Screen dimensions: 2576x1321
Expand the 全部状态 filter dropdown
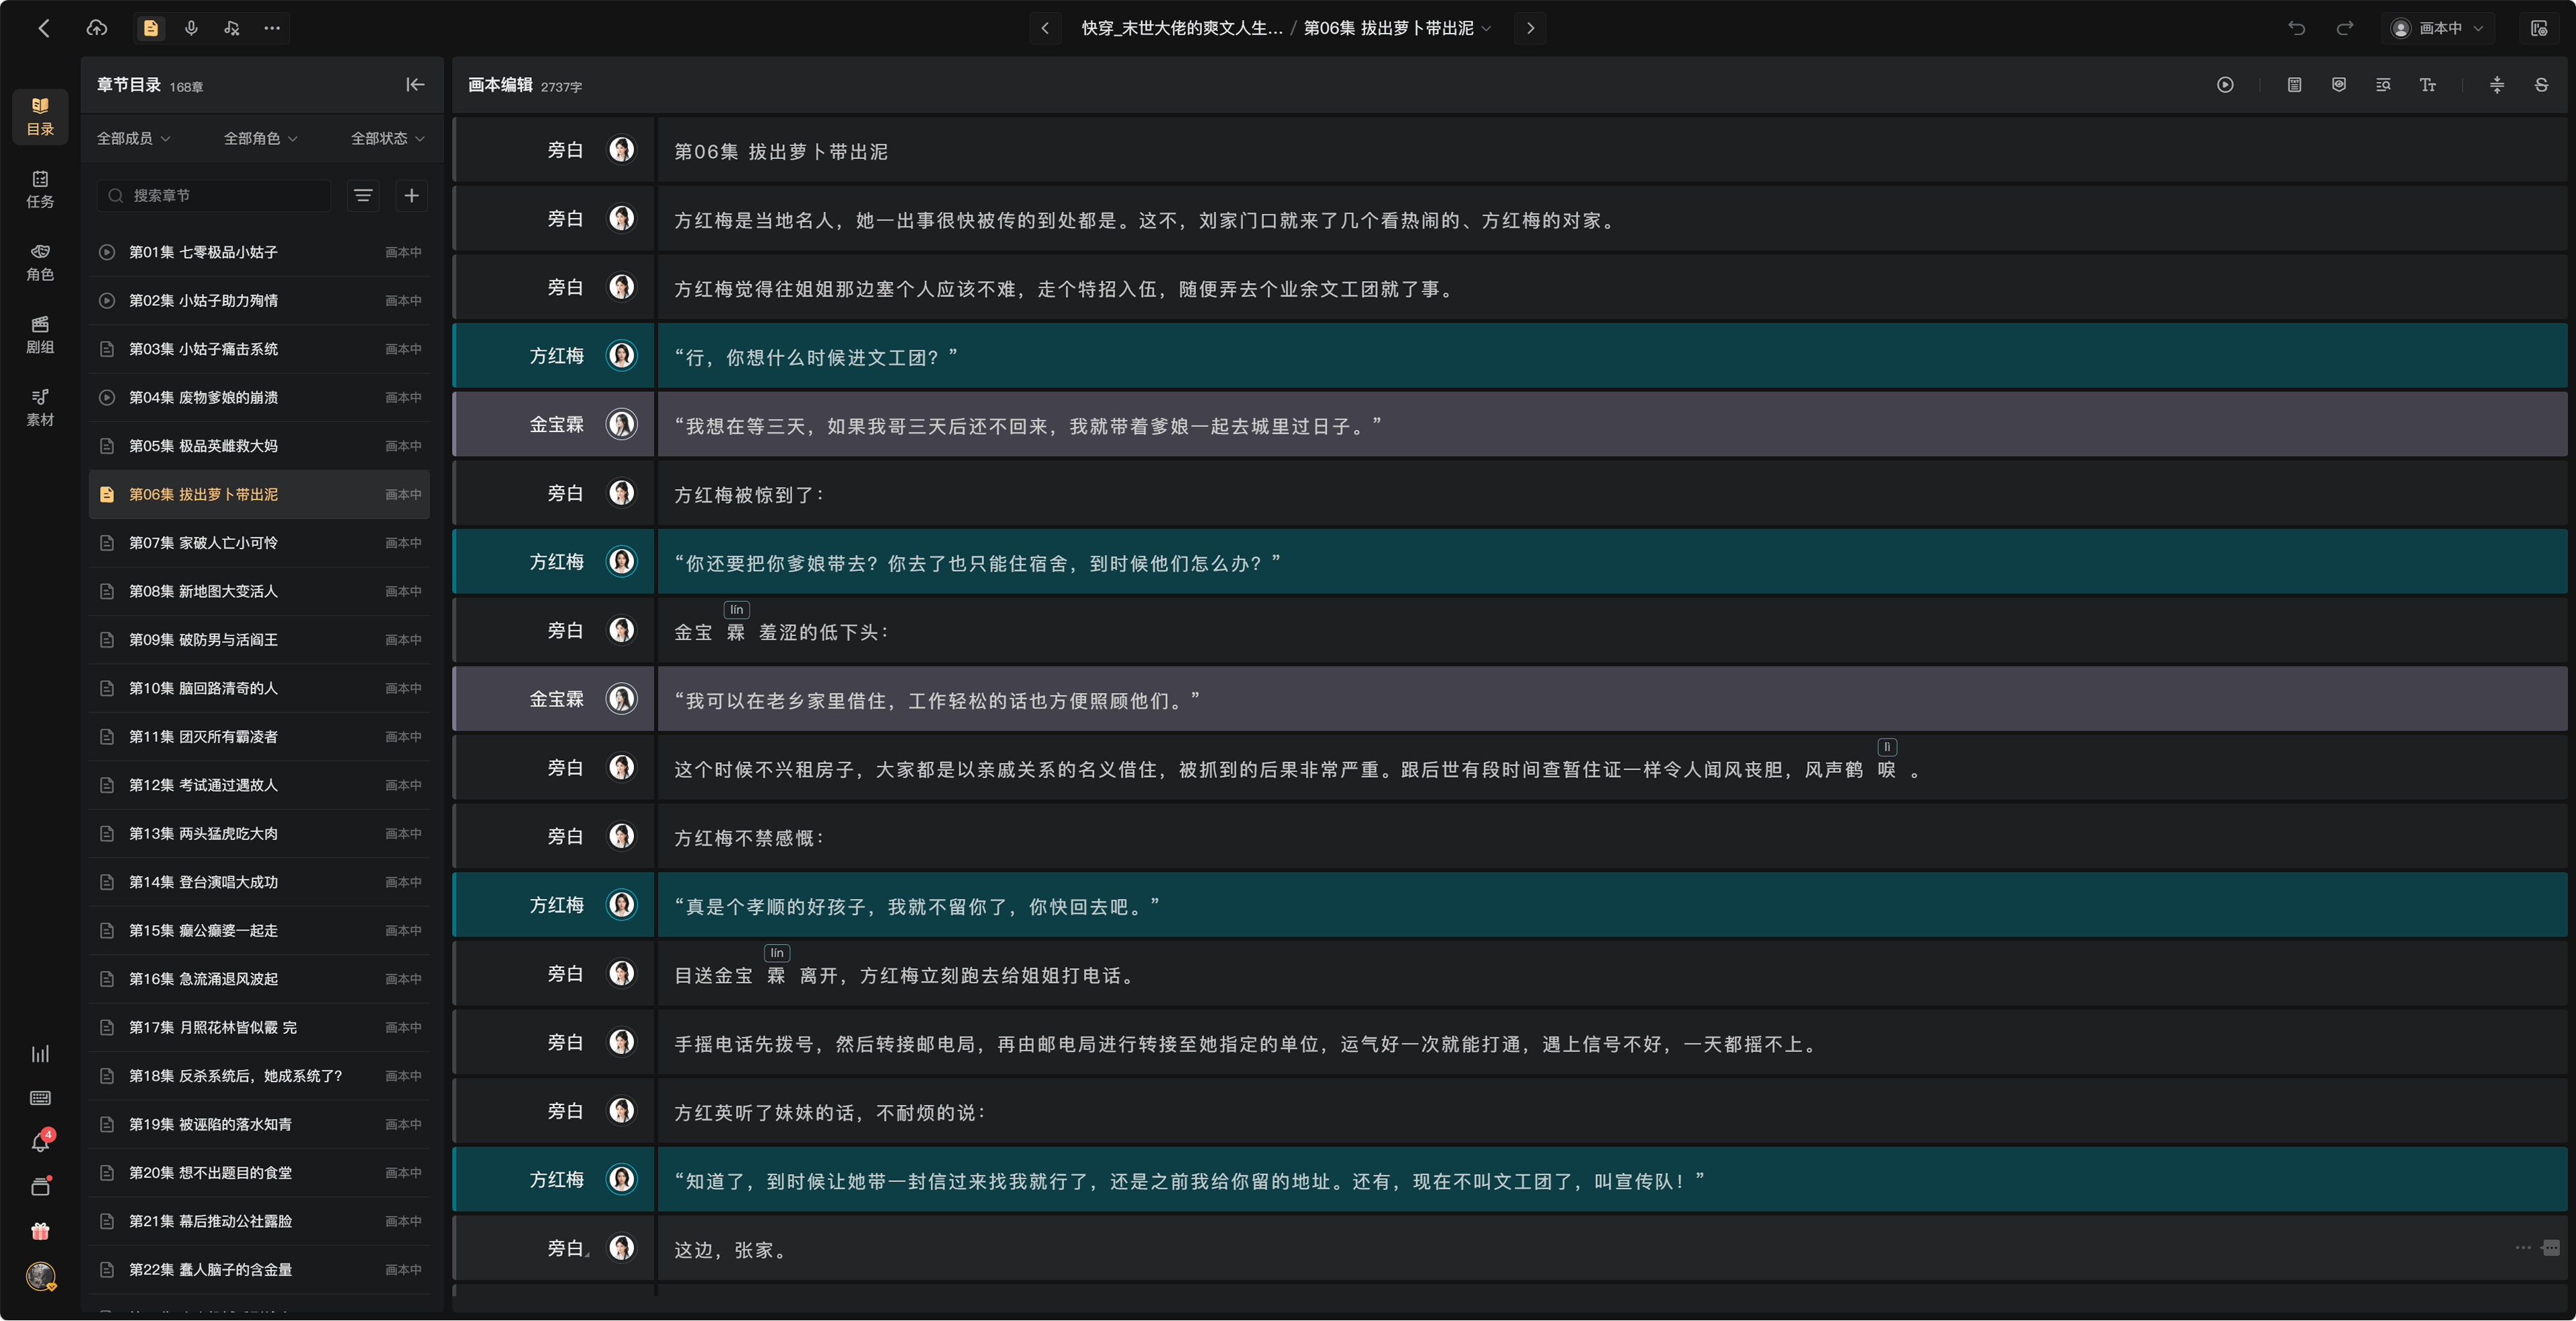[x=388, y=138]
